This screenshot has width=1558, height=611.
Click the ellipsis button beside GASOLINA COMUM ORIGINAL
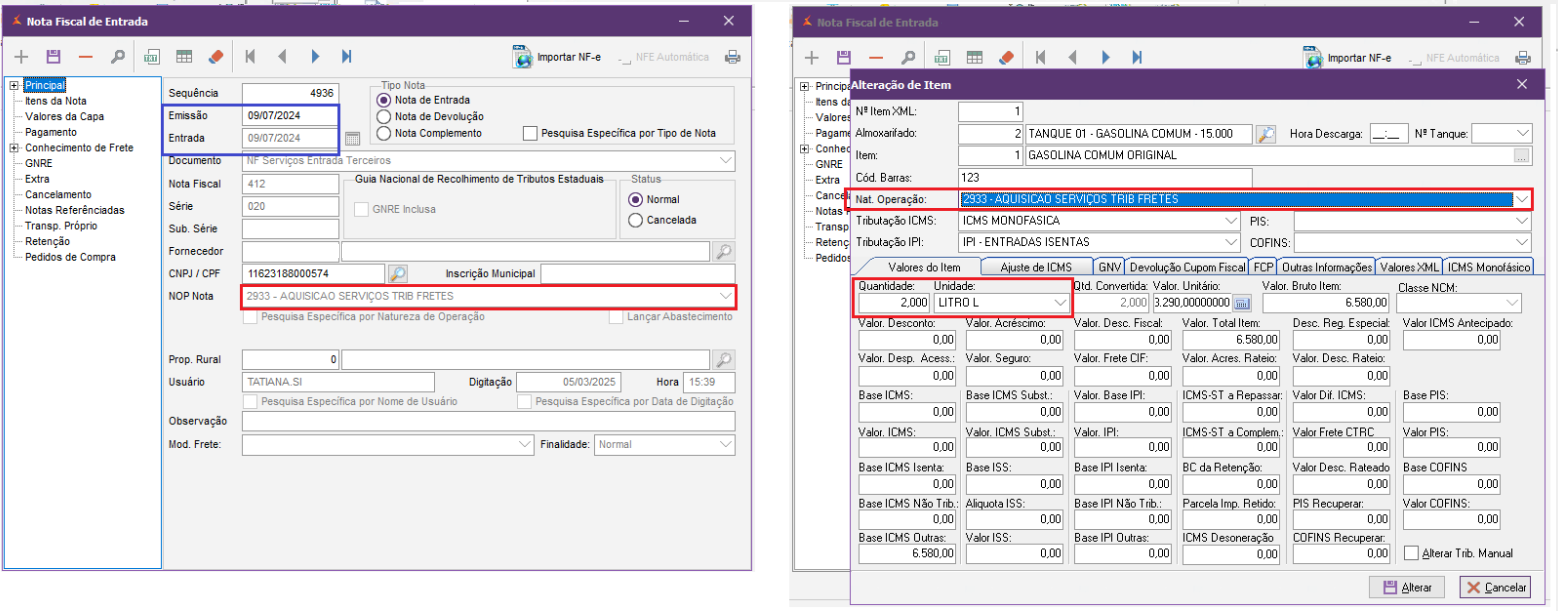(x=1522, y=155)
